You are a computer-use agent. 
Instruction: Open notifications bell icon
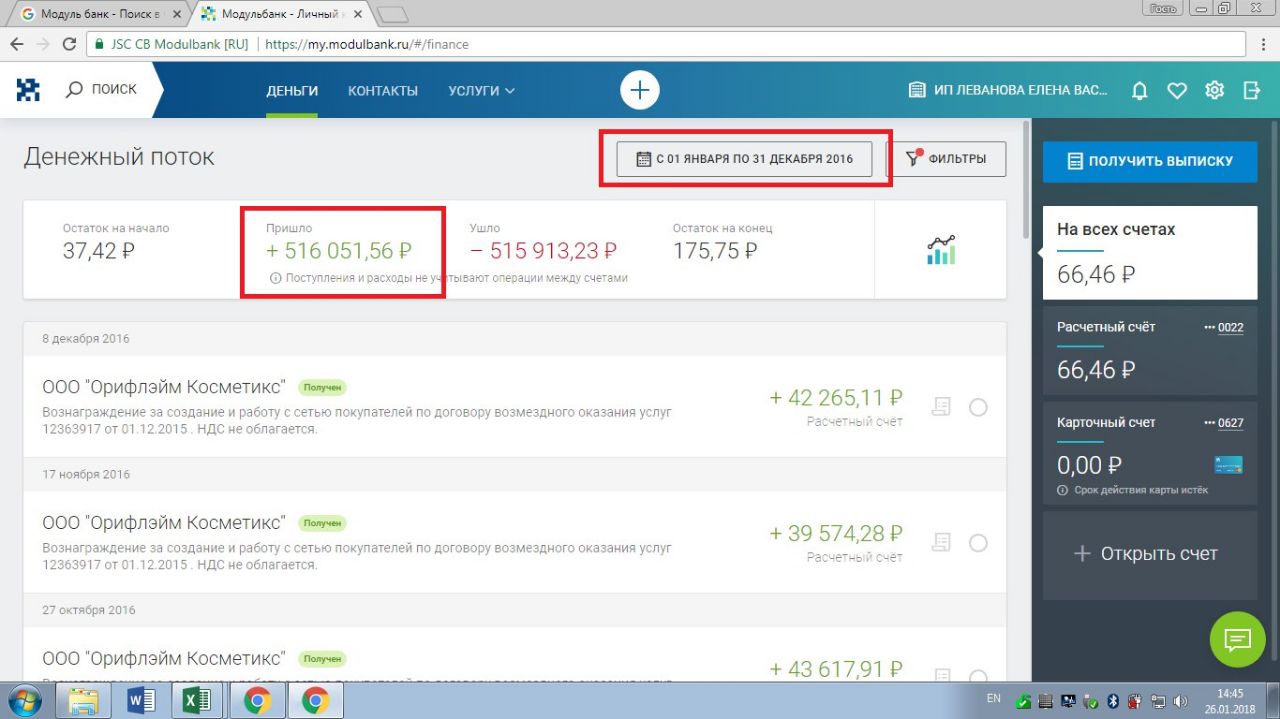point(1139,91)
